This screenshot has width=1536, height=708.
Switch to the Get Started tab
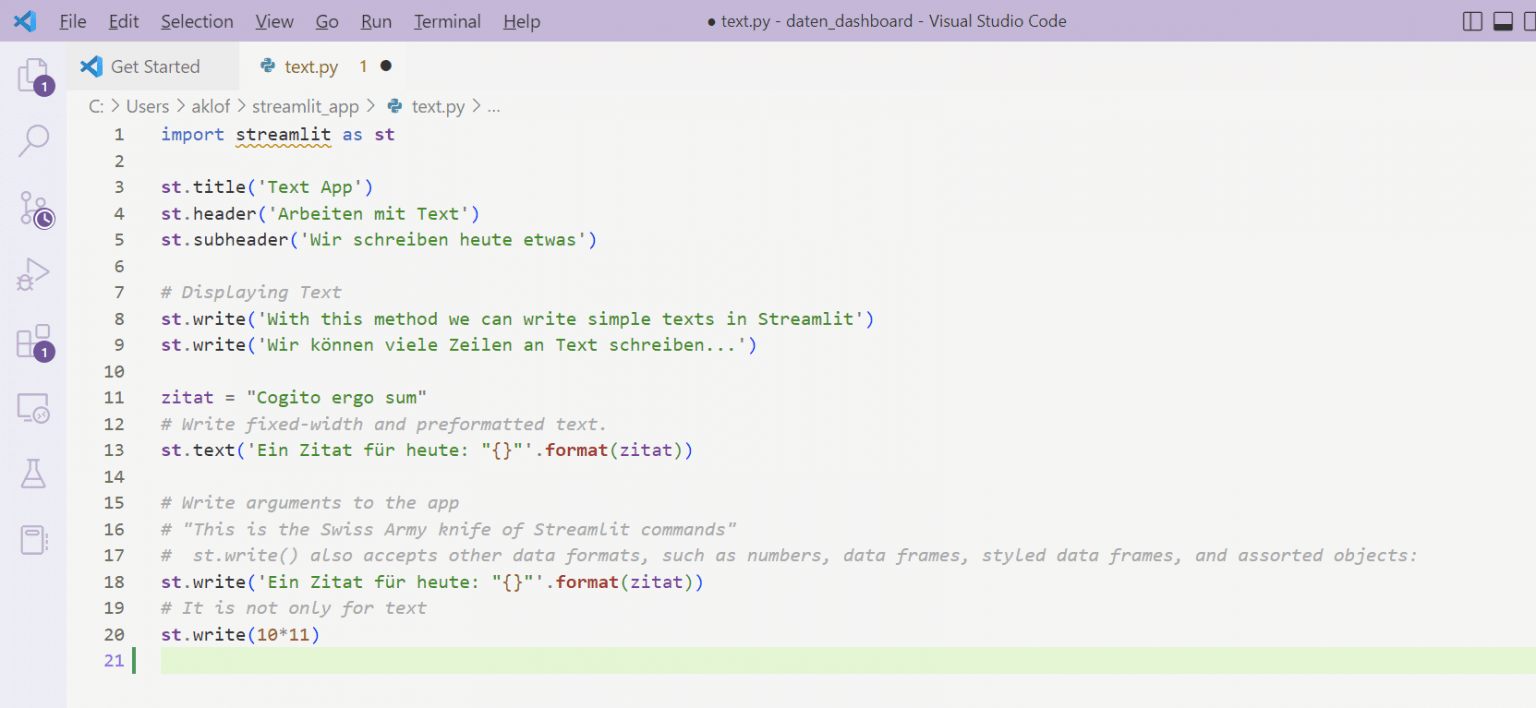(155, 66)
